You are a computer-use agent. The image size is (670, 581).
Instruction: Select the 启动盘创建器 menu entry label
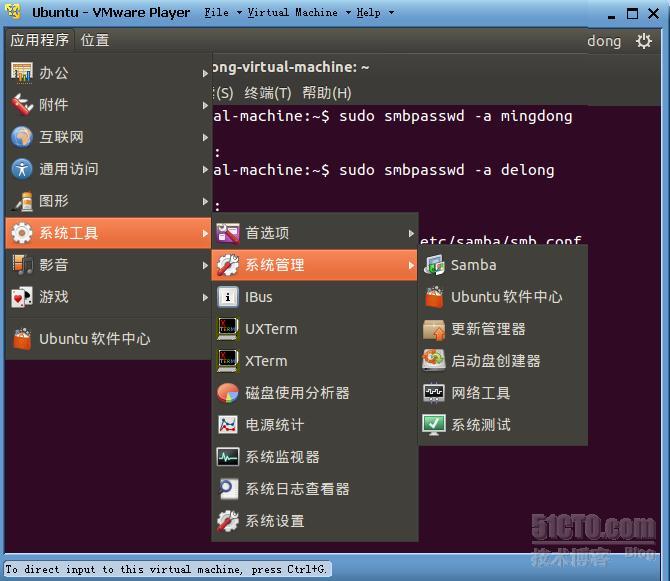[x=496, y=361]
